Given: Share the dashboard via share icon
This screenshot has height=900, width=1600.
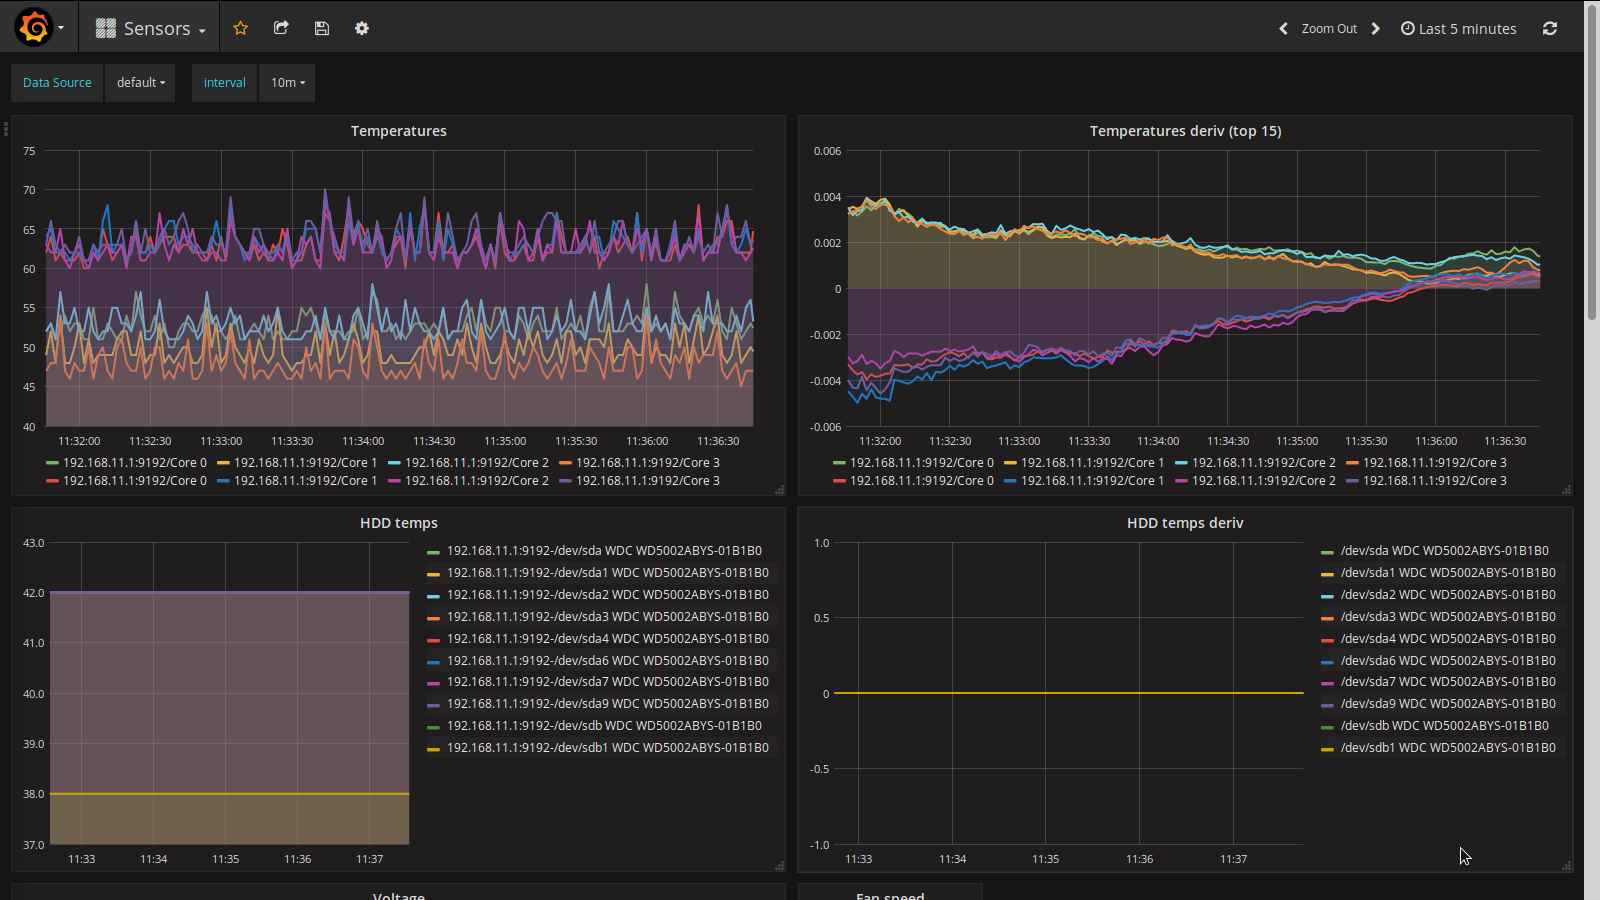Looking at the screenshot, I should (x=281, y=28).
